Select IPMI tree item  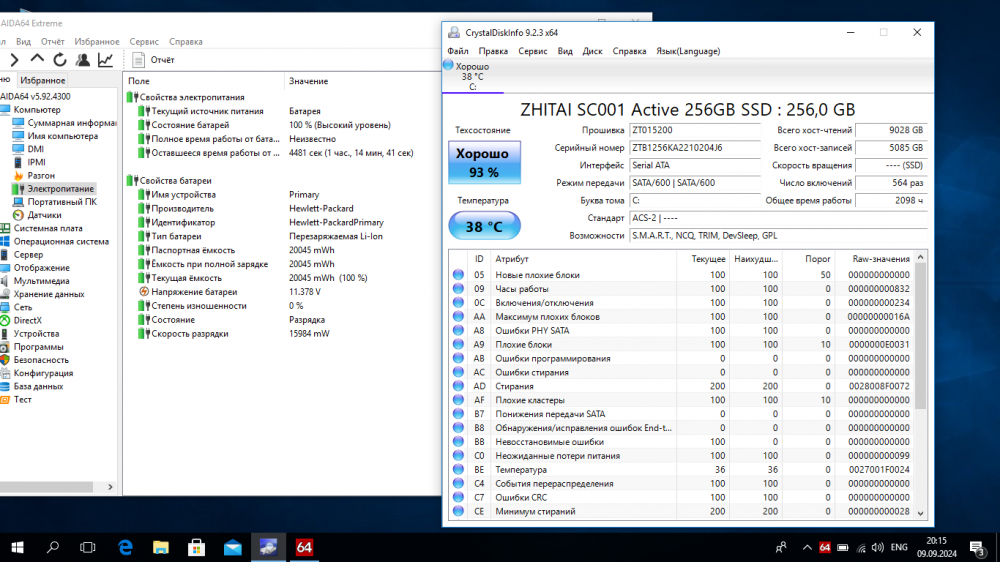click(36, 162)
